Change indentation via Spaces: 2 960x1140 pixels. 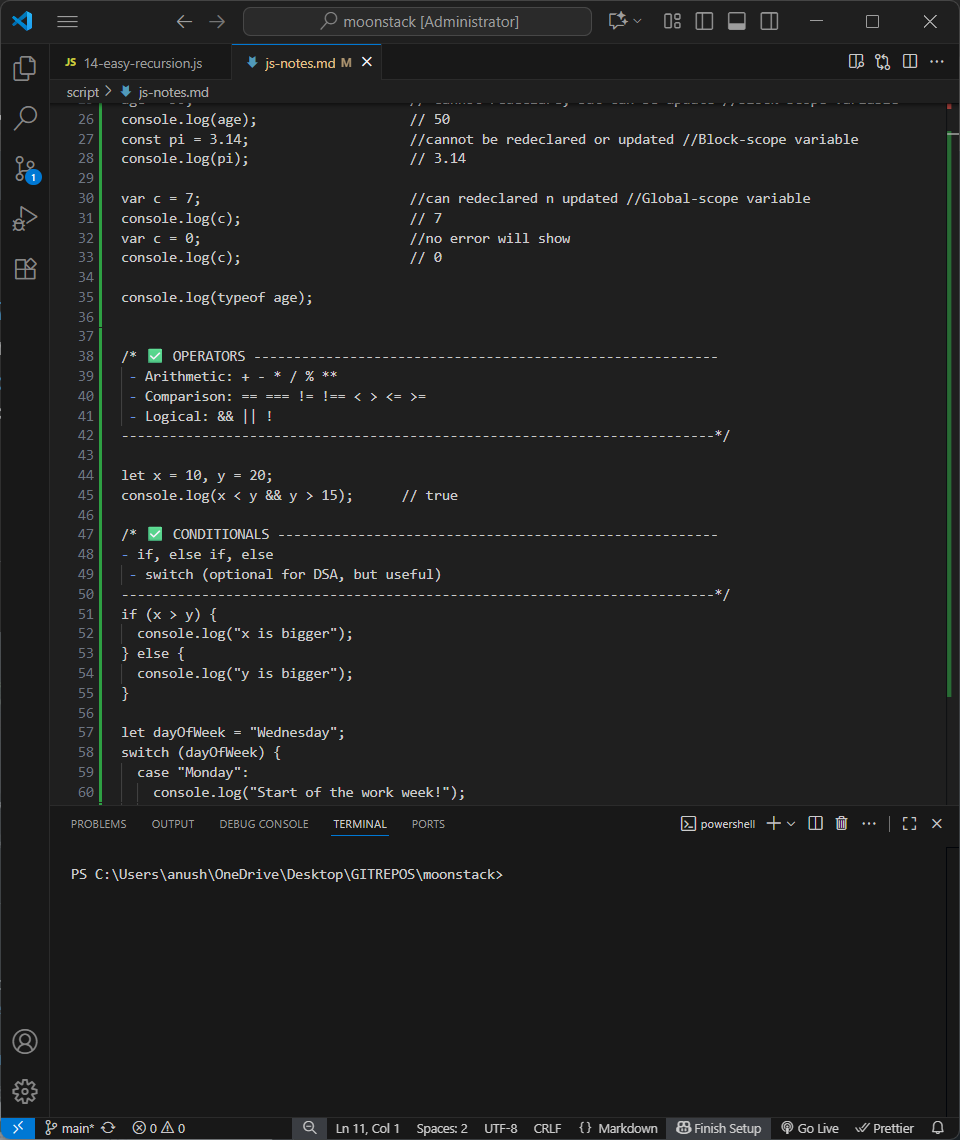point(441,1128)
